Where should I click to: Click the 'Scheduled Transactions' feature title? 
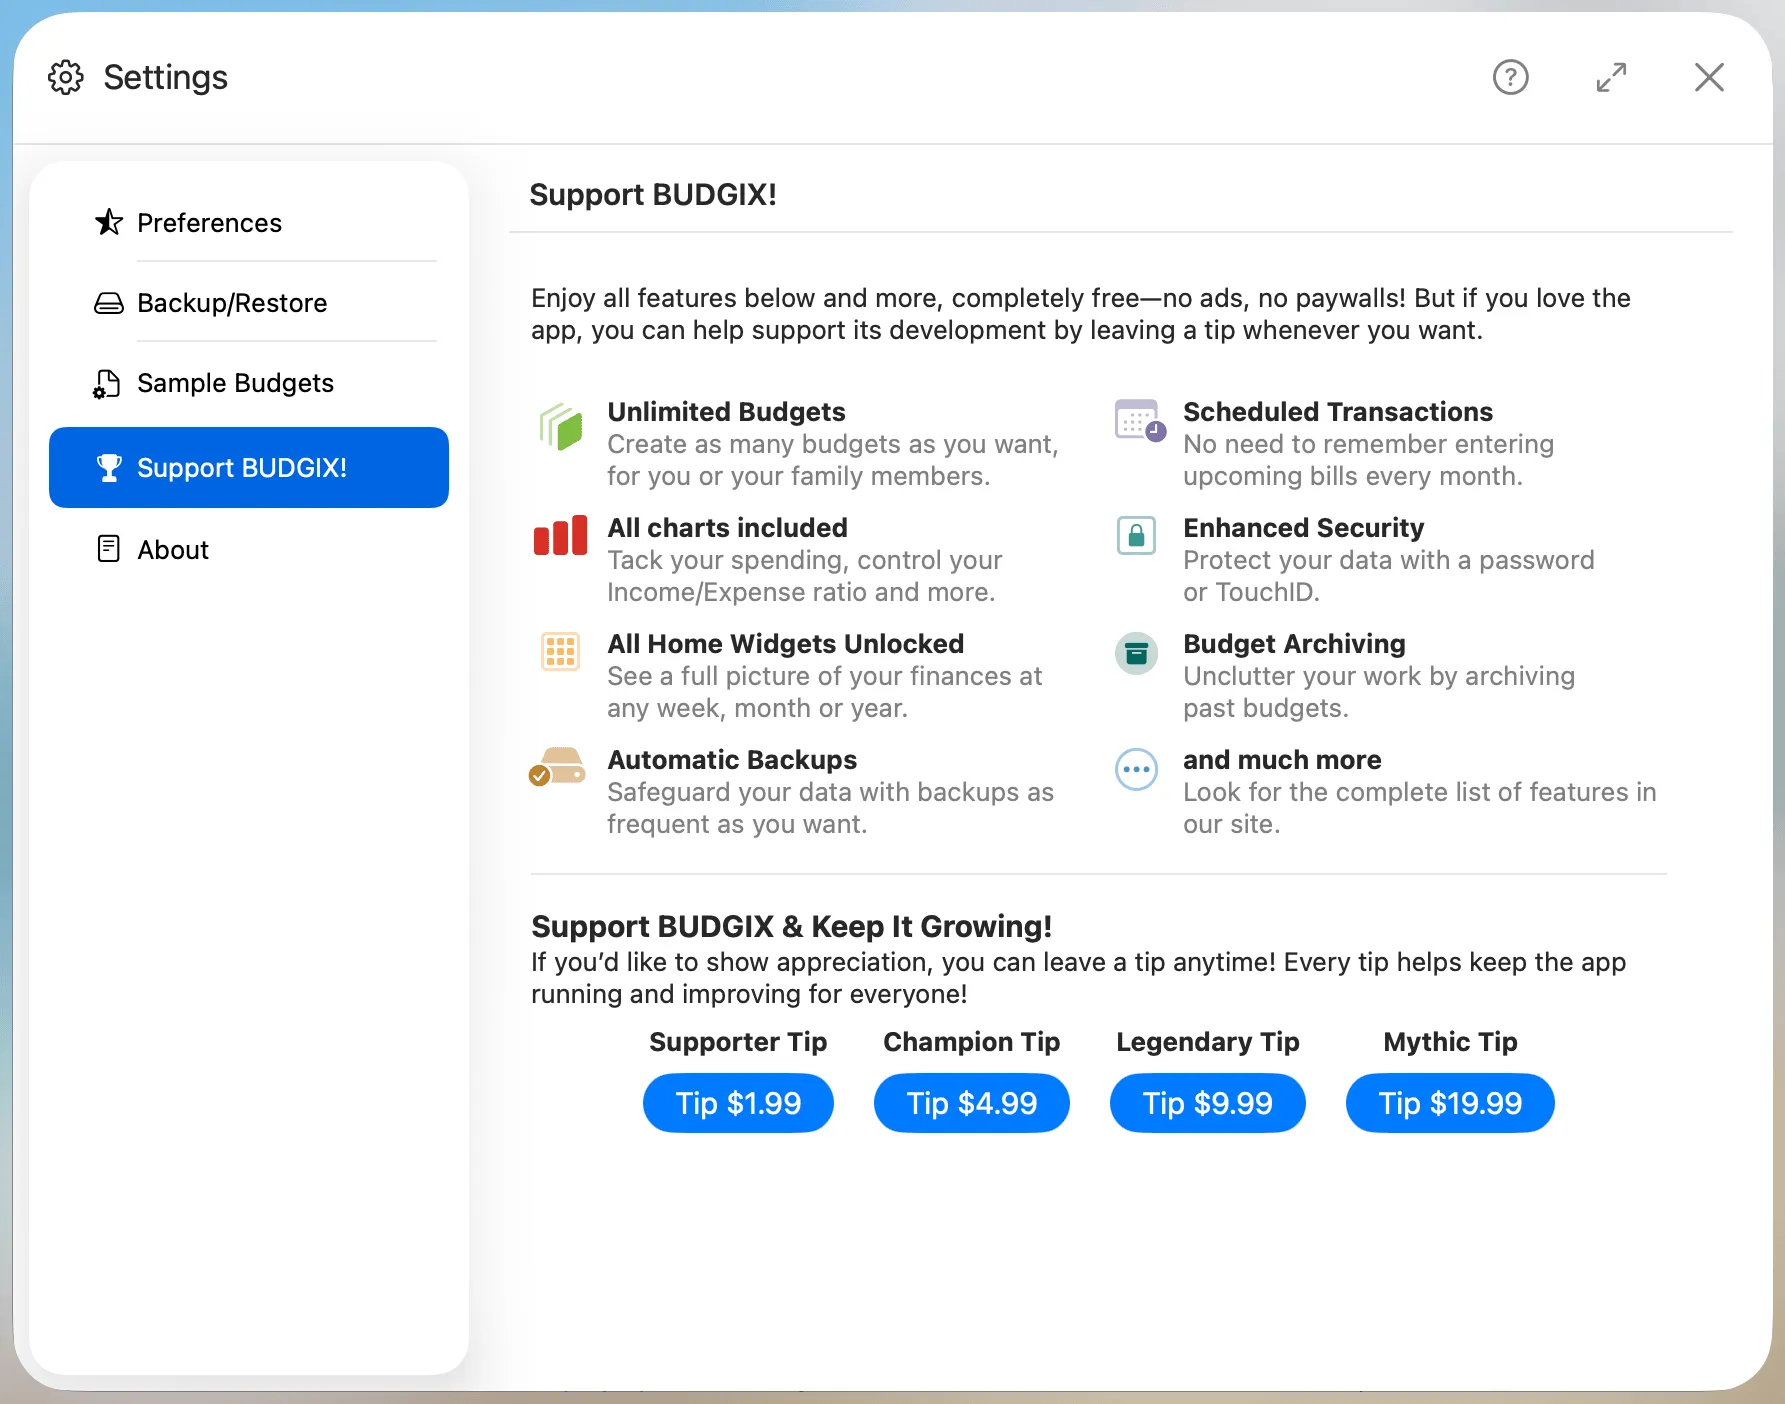(x=1338, y=412)
